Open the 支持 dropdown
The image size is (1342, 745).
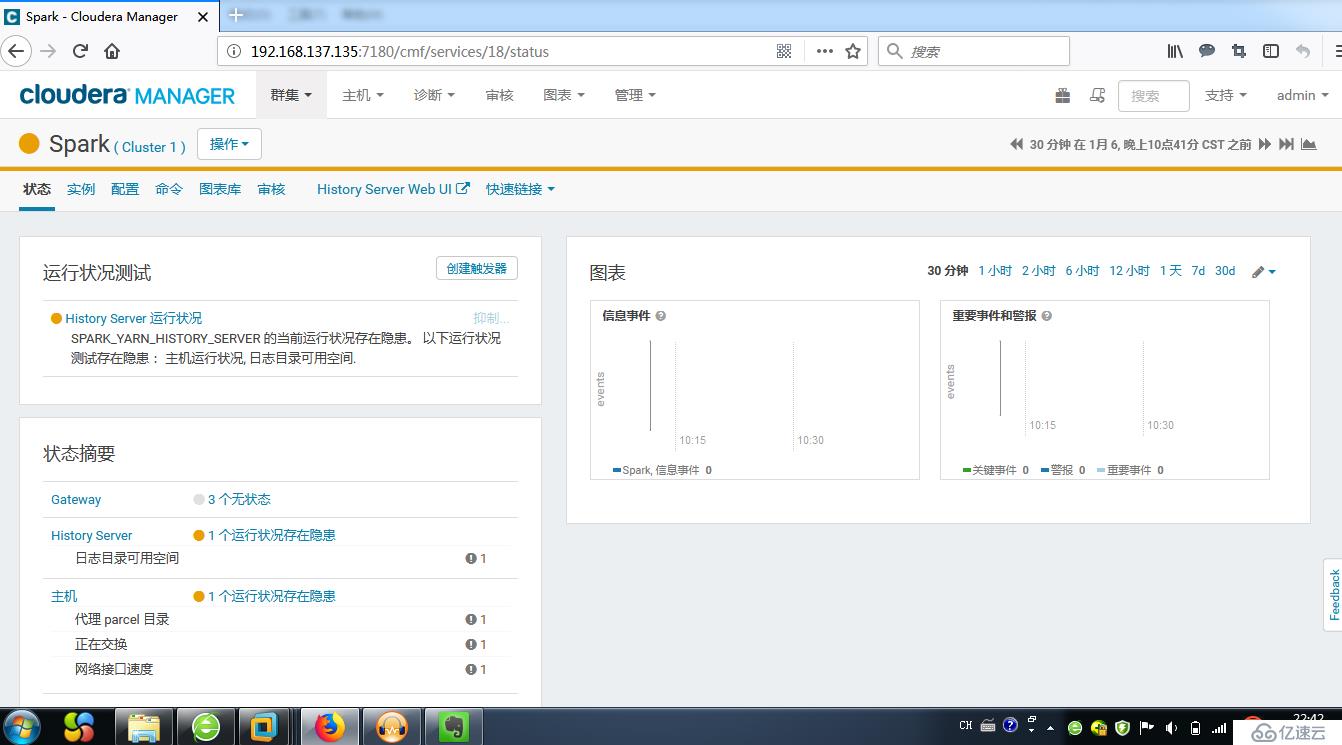(x=1226, y=95)
